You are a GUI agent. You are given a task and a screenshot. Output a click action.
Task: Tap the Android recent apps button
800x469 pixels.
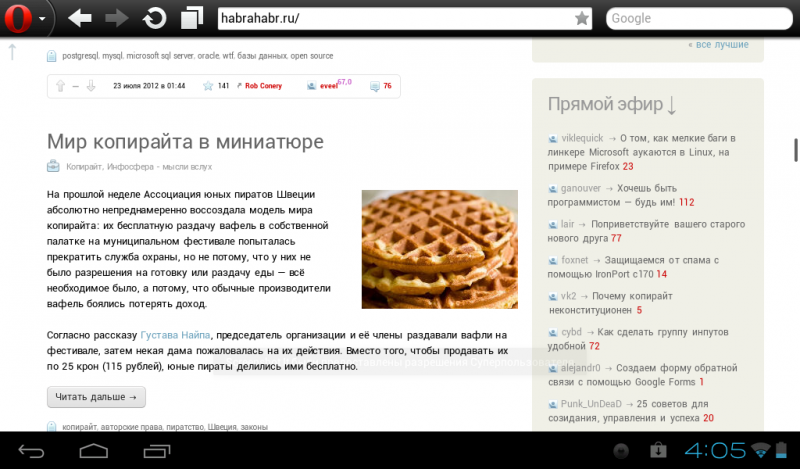click(157, 451)
